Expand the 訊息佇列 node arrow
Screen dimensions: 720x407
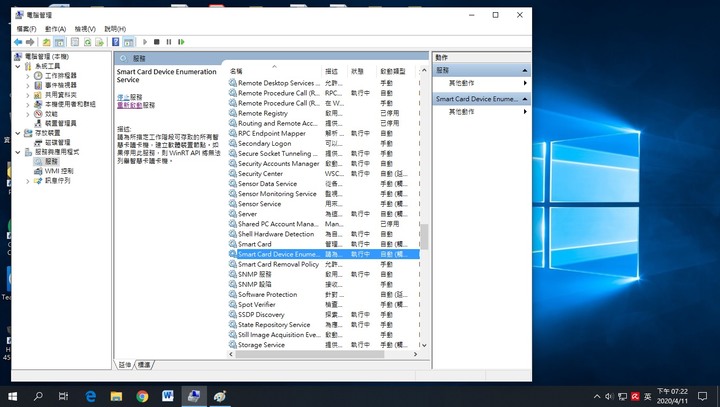(x=28, y=181)
